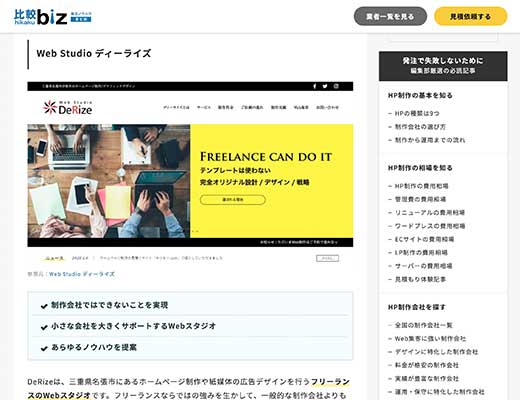
Task: Open the link HPの種類は9つ
Action: pyautogui.click(x=417, y=113)
